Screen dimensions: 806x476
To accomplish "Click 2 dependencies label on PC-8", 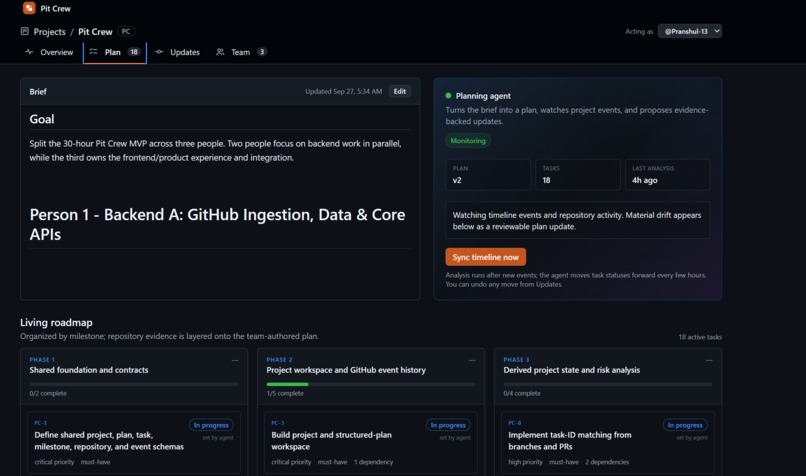I will pyautogui.click(x=607, y=462).
